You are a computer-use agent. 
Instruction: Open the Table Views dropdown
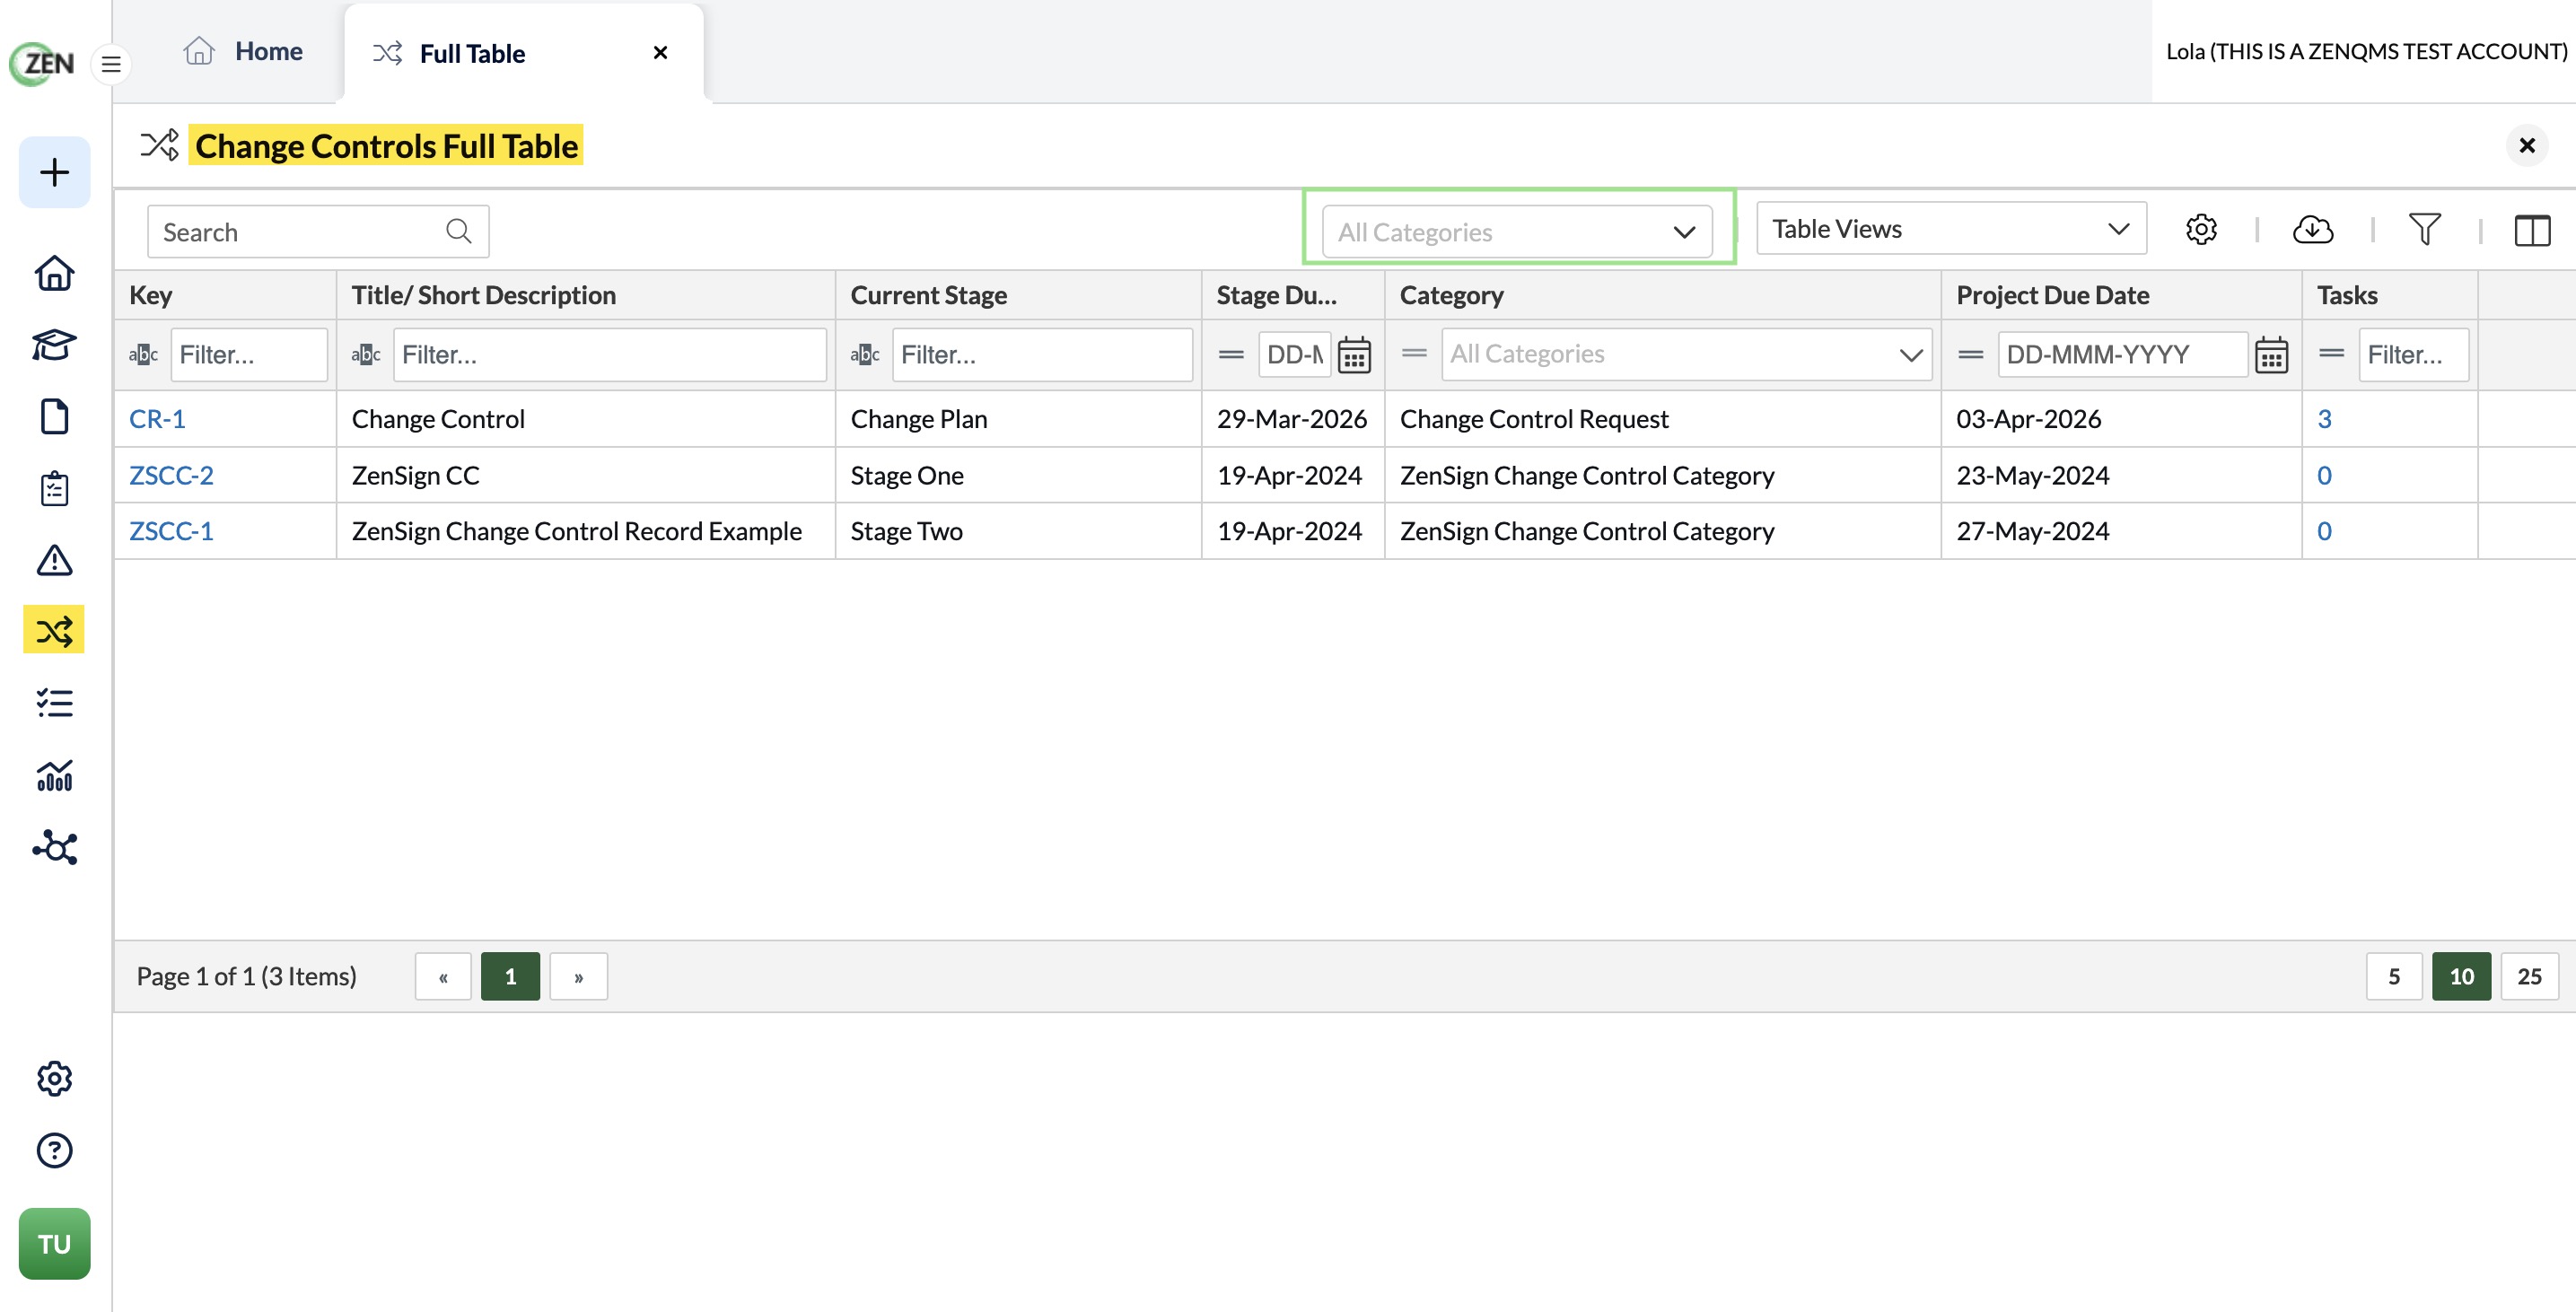1951,228
